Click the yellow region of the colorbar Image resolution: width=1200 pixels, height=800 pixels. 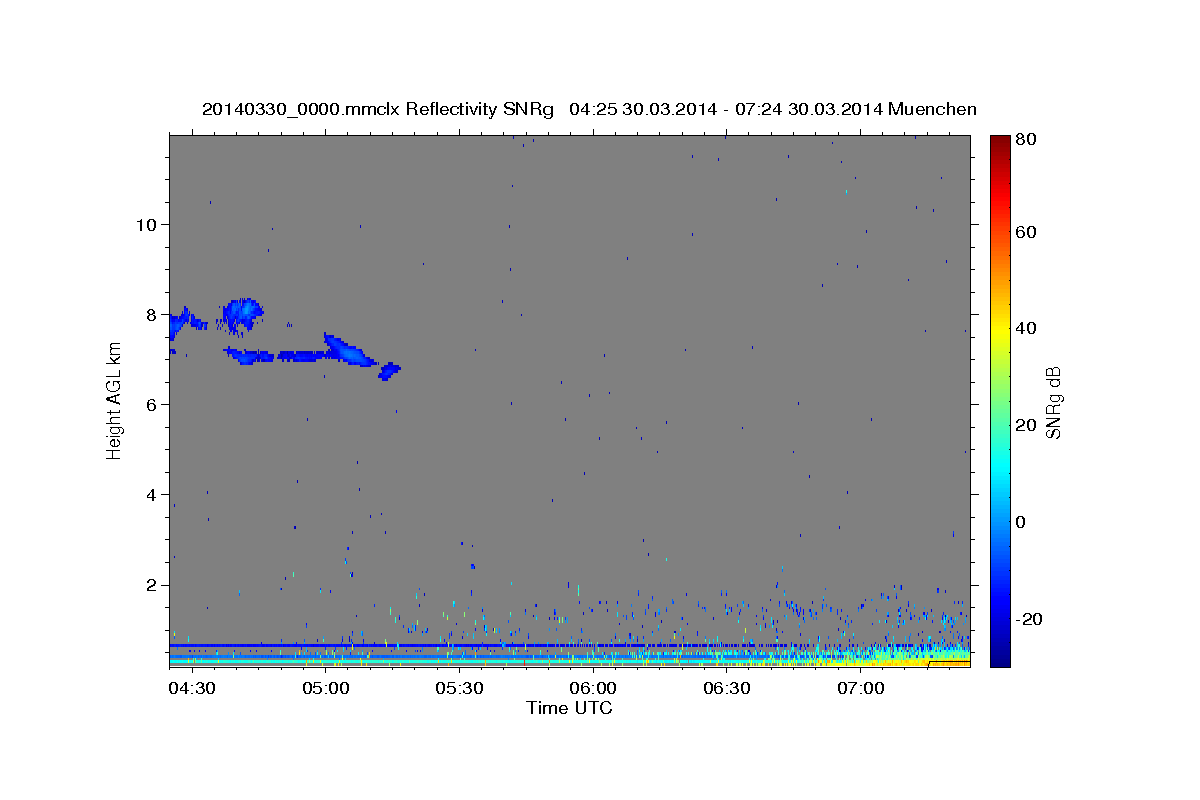[1000, 330]
